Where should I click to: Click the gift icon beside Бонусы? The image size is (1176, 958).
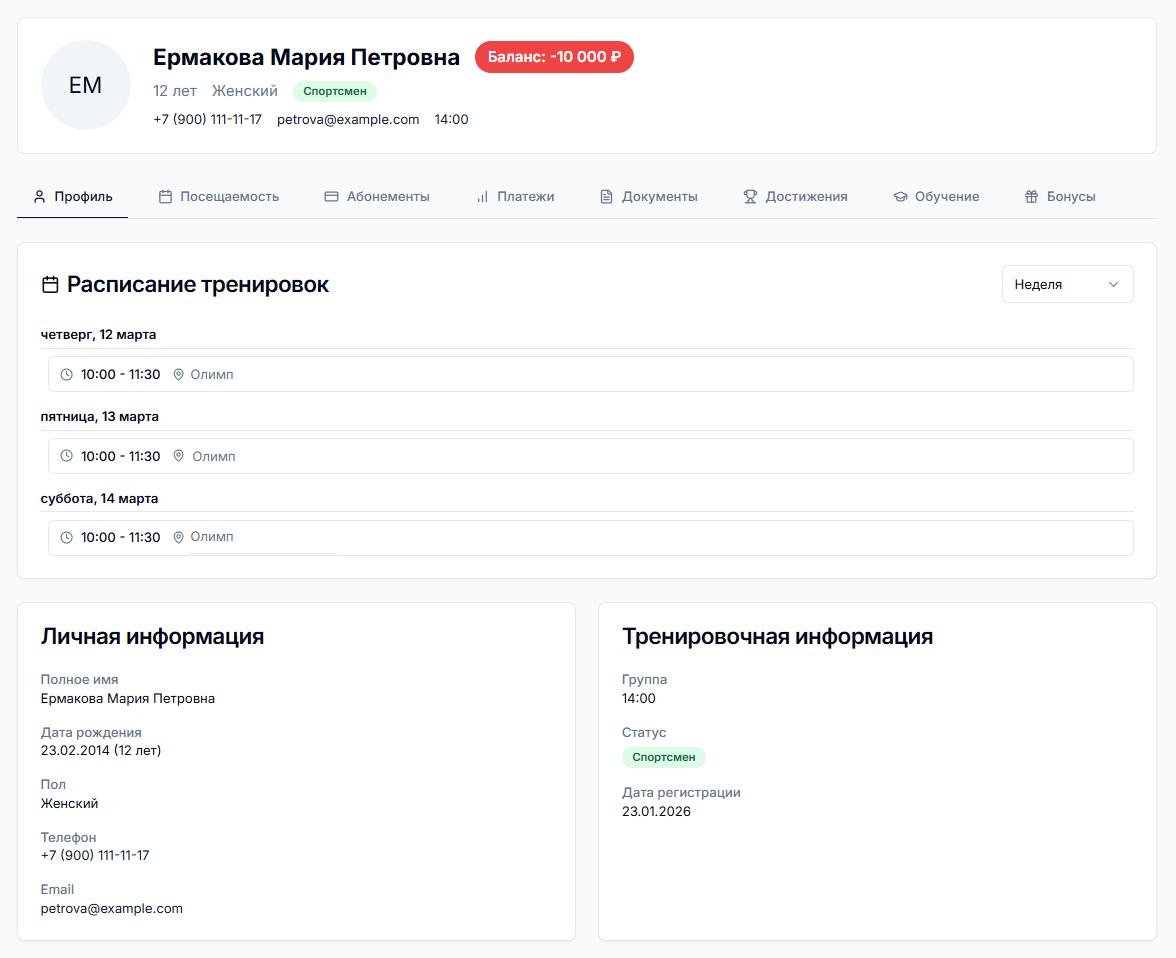pyautogui.click(x=1032, y=197)
